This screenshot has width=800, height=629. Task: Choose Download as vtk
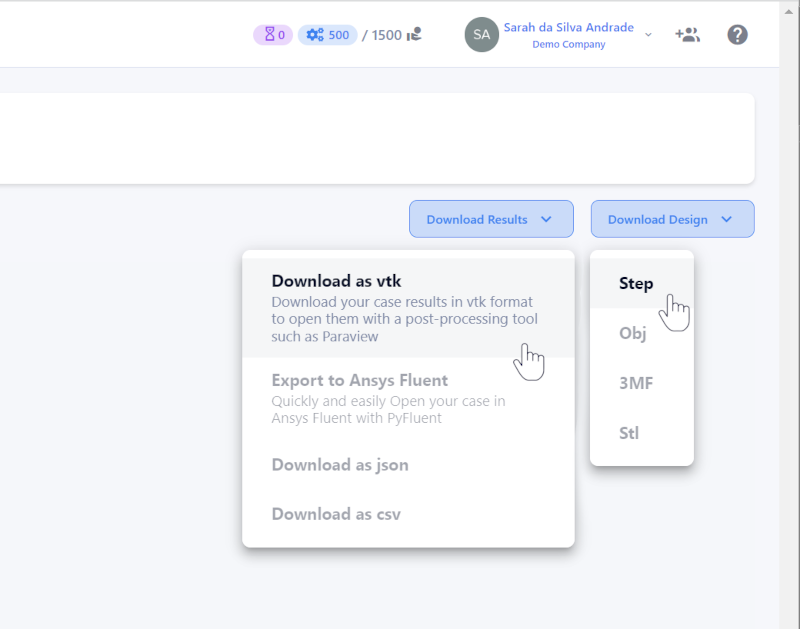coord(408,308)
